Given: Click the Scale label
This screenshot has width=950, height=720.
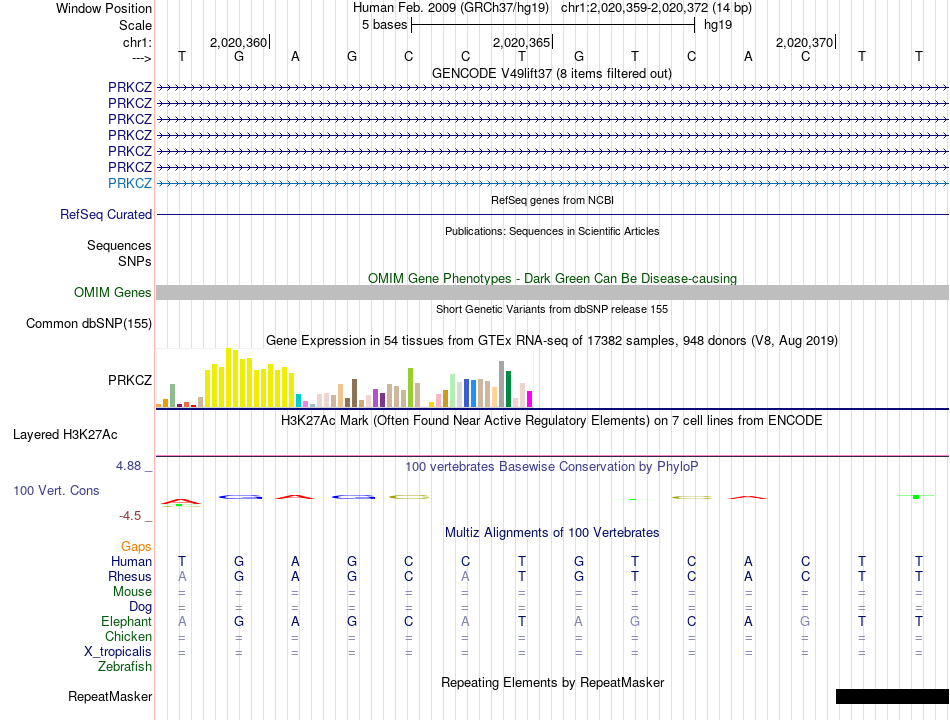Looking at the screenshot, I should [x=135, y=25].
